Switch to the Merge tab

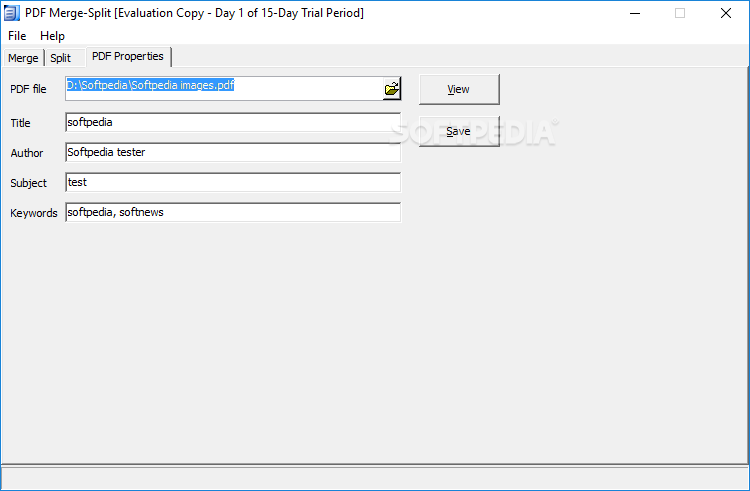click(x=23, y=58)
